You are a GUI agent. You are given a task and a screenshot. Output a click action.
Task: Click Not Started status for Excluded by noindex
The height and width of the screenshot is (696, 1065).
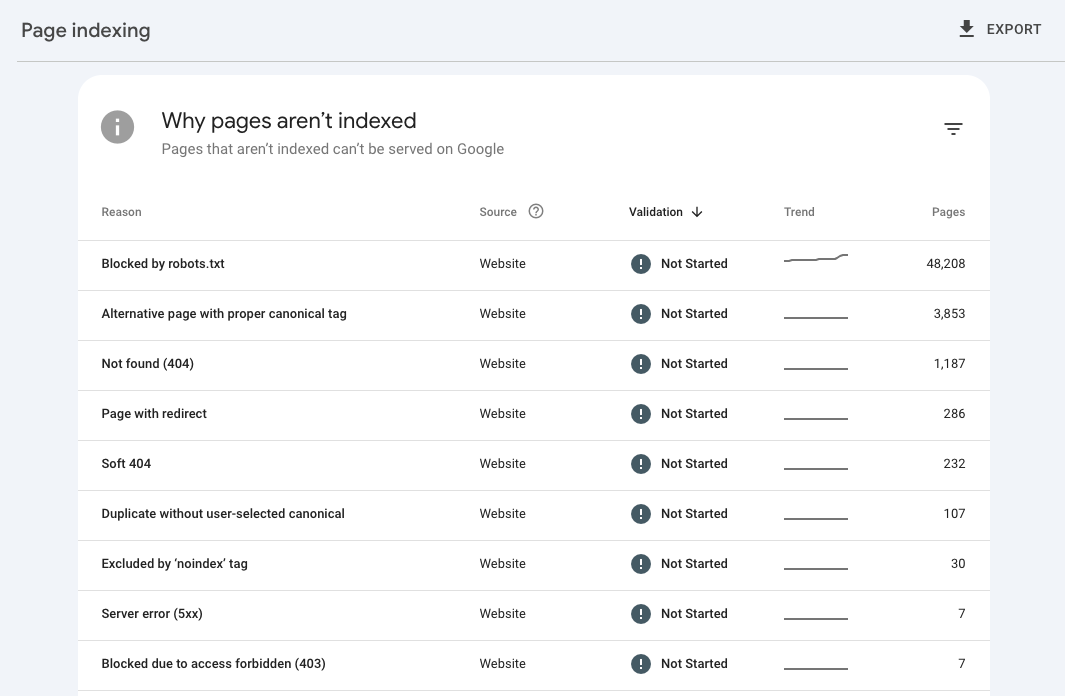tap(694, 563)
